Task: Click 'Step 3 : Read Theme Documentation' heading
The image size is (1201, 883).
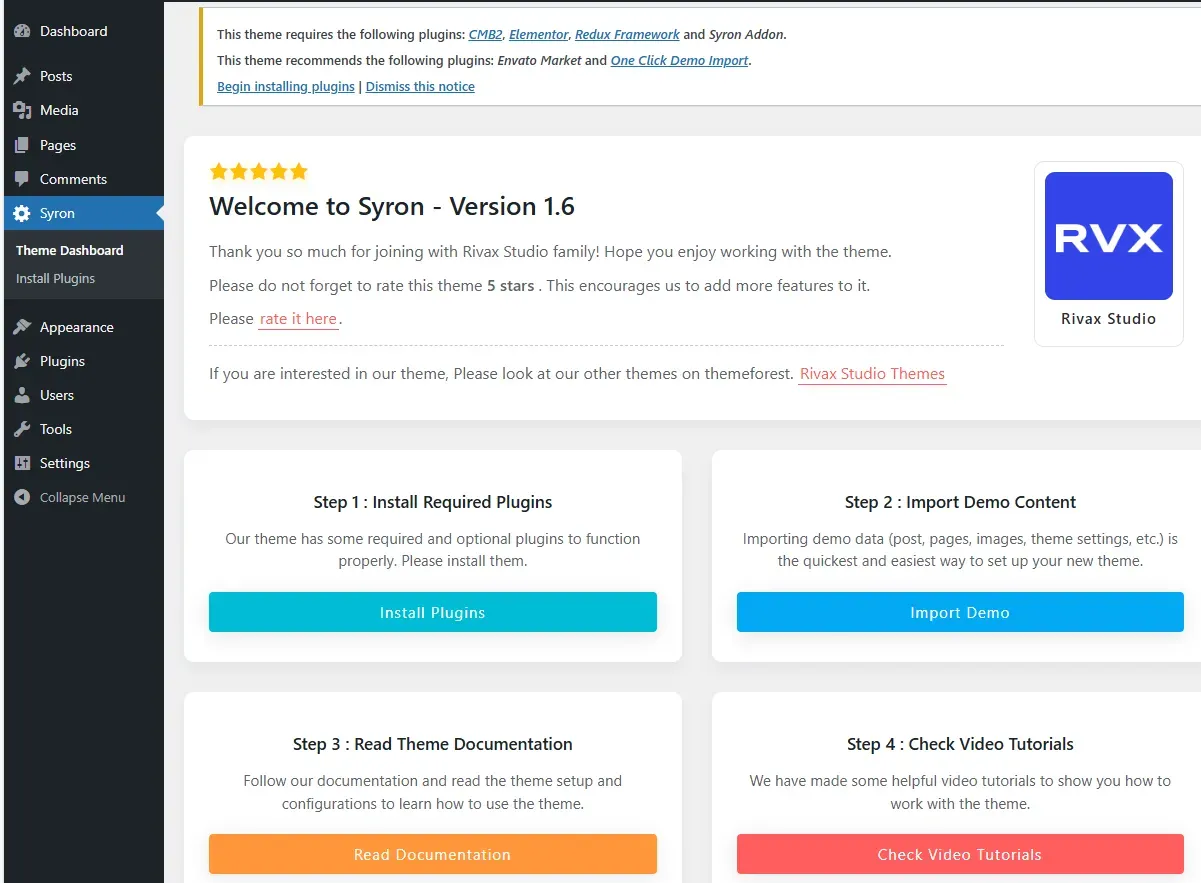Action: [x=433, y=744]
